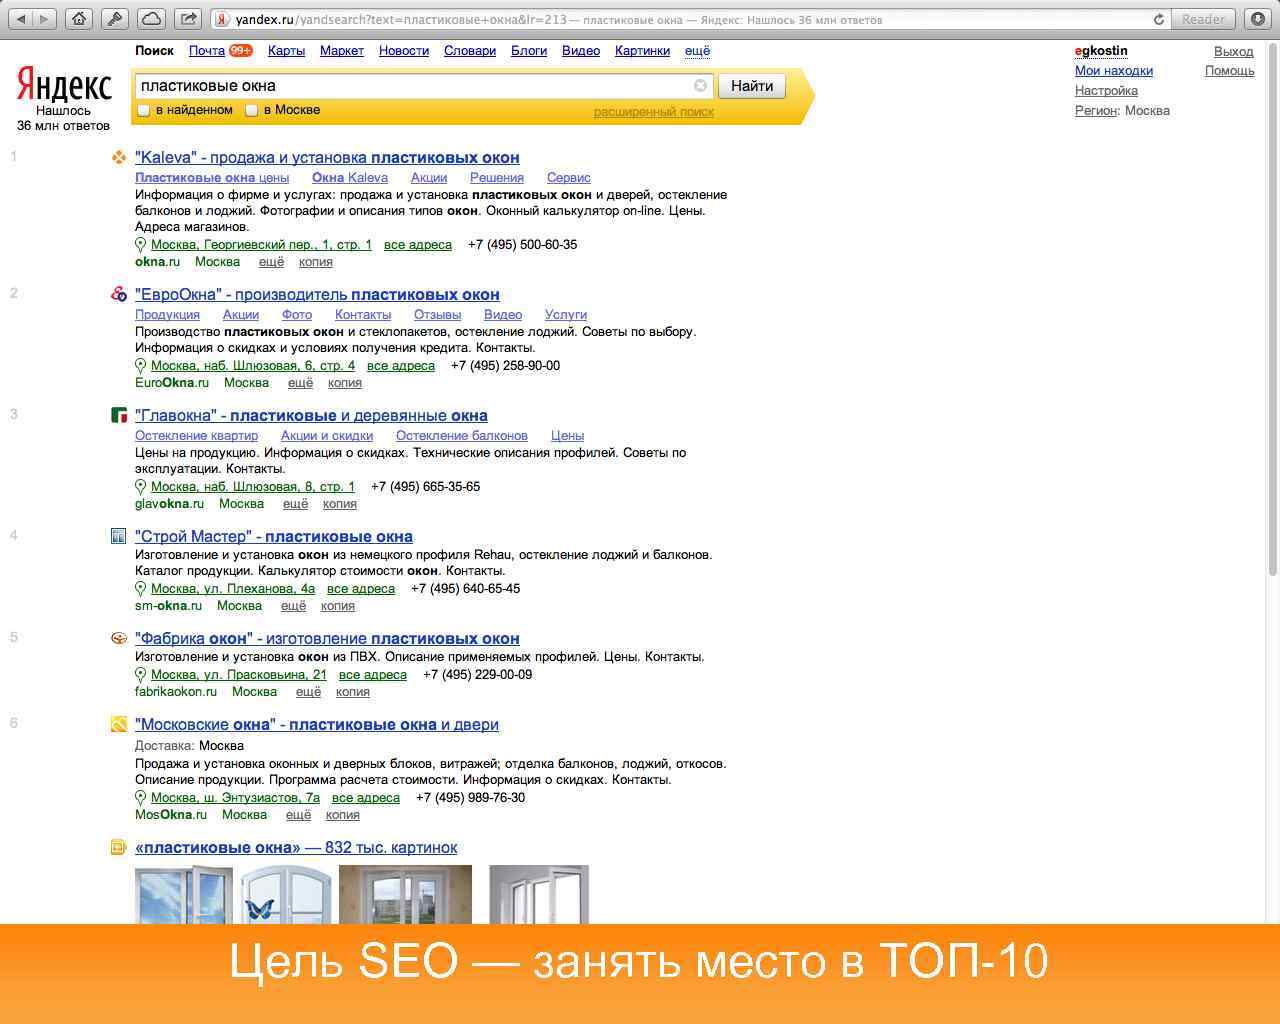Open the Новости section
Image resolution: width=1280 pixels, height=1024 pixels.
[403, 51]
